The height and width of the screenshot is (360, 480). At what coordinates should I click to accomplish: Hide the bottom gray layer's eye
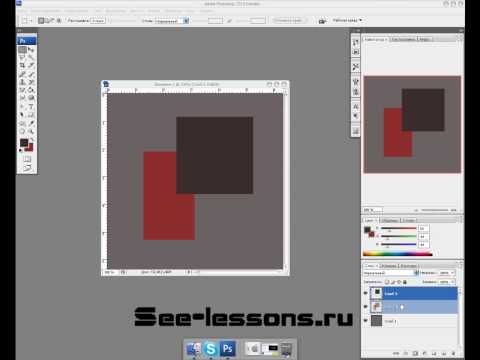(x=366, y=321)
